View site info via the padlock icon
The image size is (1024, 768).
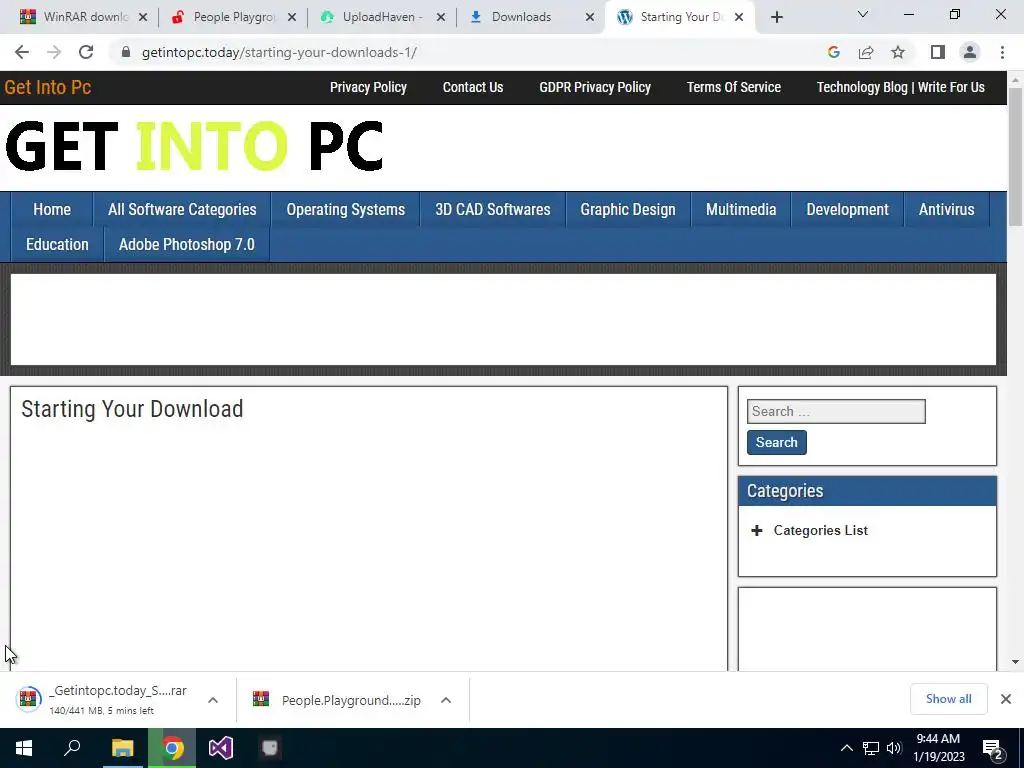[x=126, y=52]
